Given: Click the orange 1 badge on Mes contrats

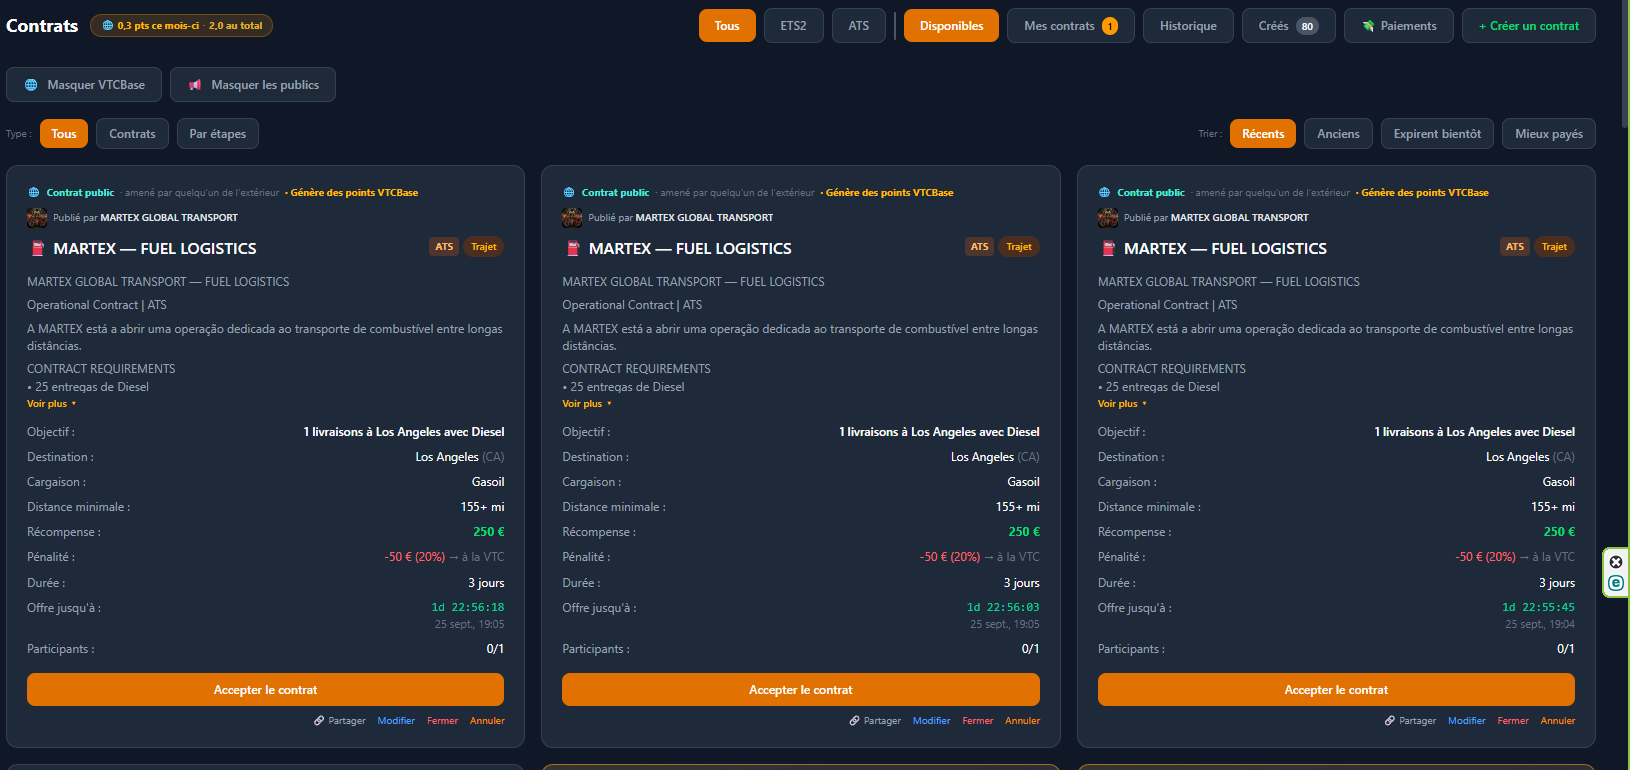Looking at the screenshot, I should [x=1110, y=26].
